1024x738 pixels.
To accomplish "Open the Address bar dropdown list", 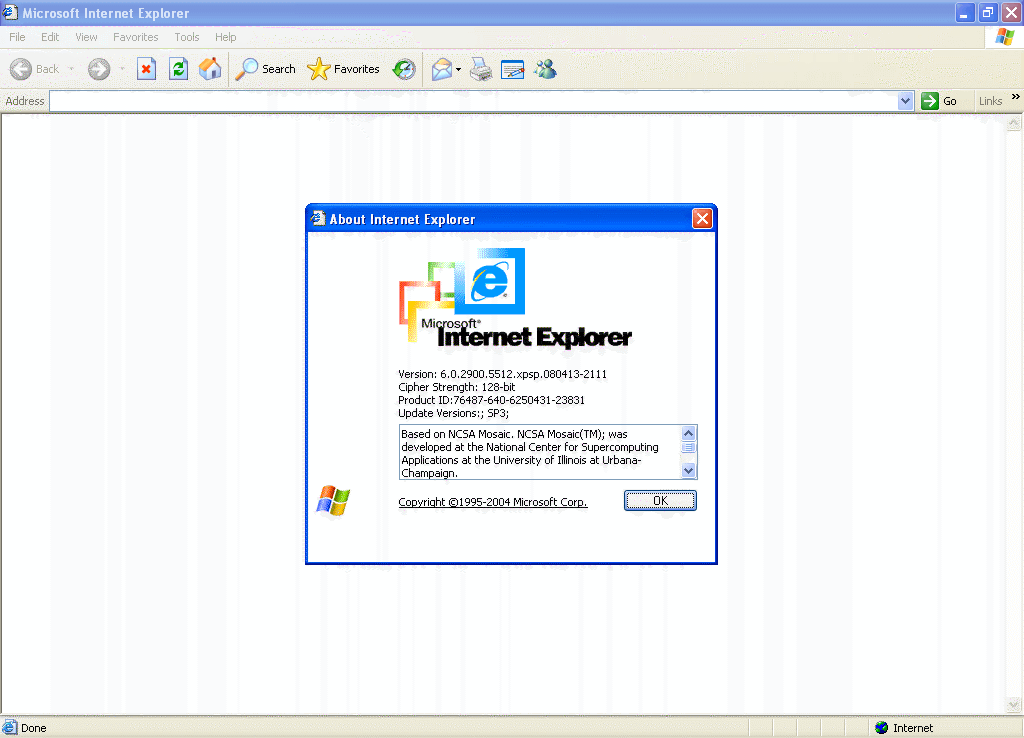I will tap(905, 100).
